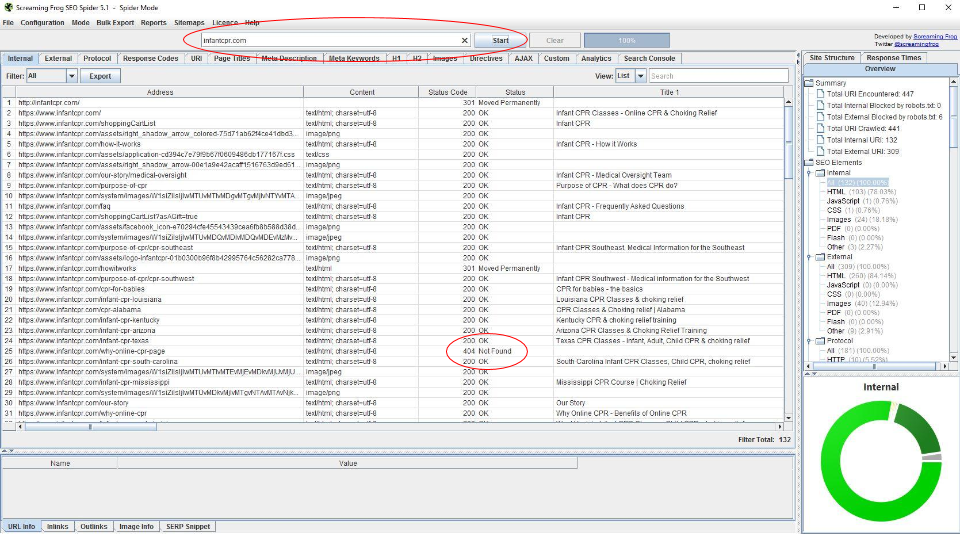The width and height of the screenshot is (960, 534).
Task: Select Total Internal URI: 132 summary item
Action: click(x=862, y=140)
